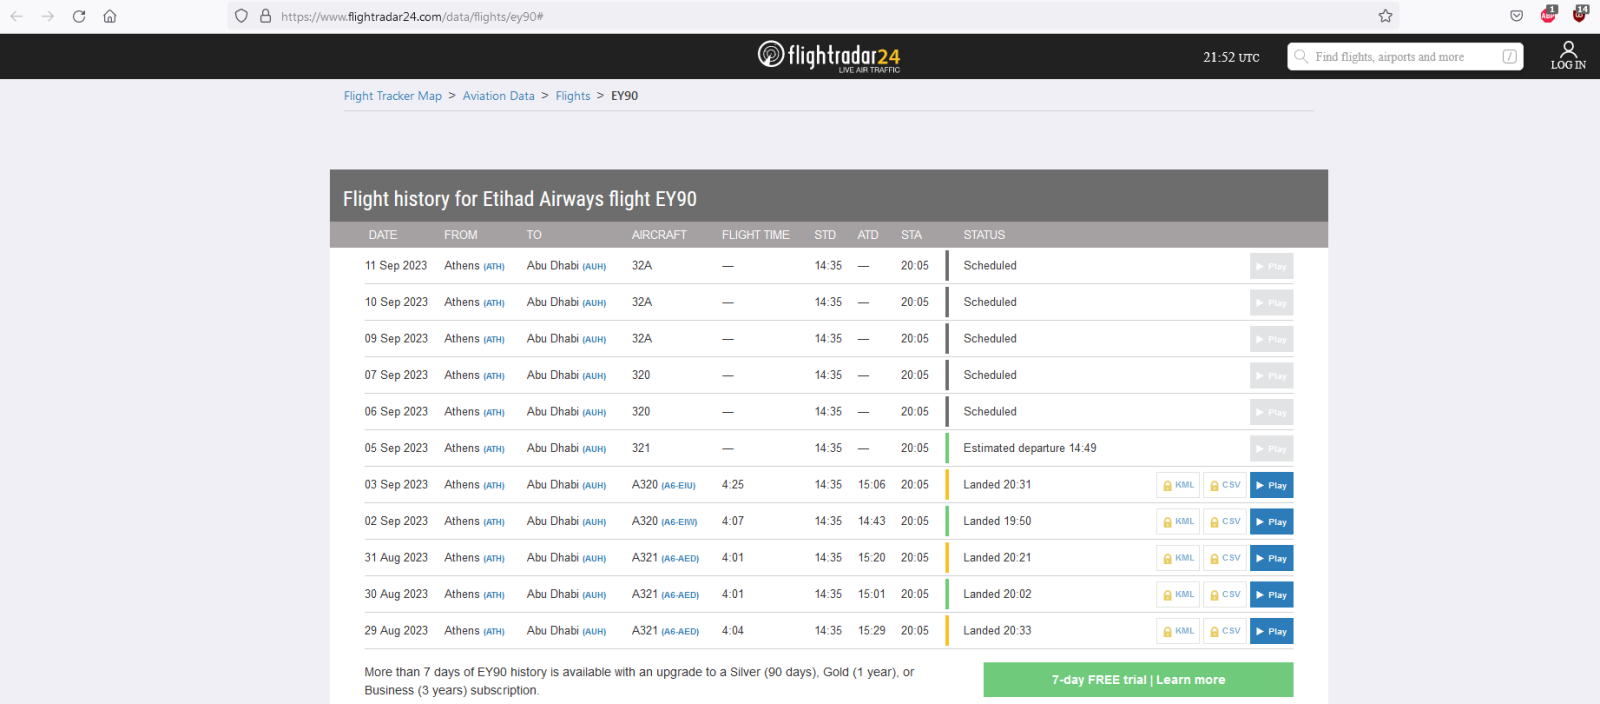The height and width of the screenshot is (704, 1600).
Task: Open aircraft A6-AED link on 29 Aug row
Action: (680, 632)
